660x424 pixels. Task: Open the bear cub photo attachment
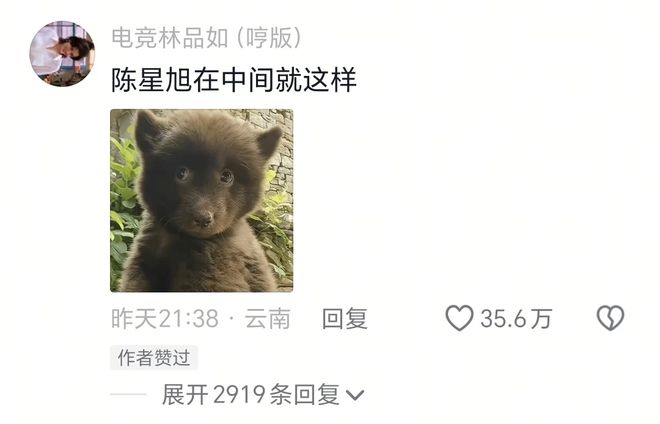click(x=202, y=200)
